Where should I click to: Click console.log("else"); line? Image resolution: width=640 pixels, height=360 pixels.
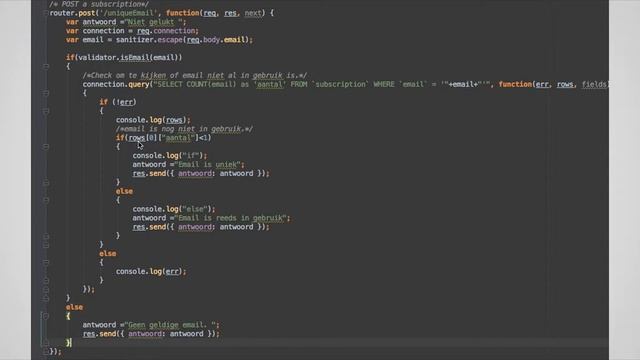click(x=174, y=209)
